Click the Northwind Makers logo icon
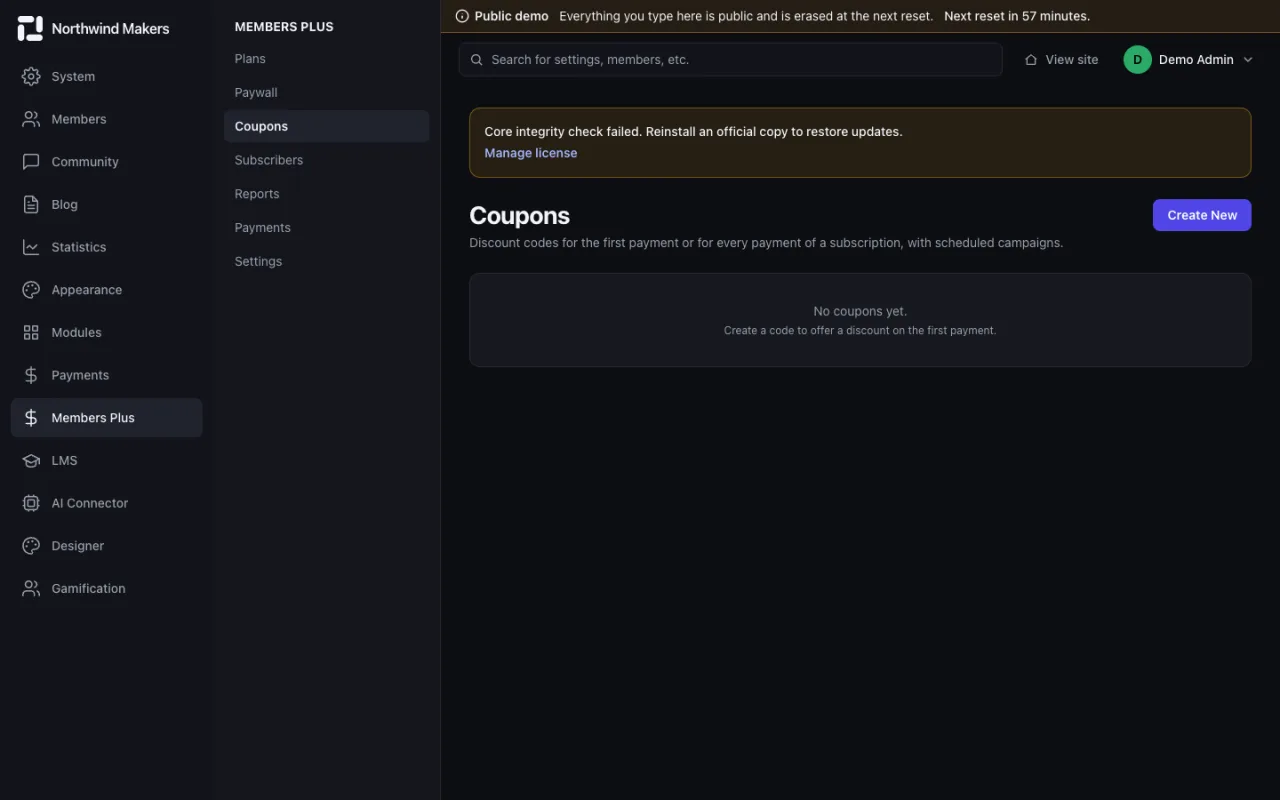1280x800 pixels. point(30,28)
